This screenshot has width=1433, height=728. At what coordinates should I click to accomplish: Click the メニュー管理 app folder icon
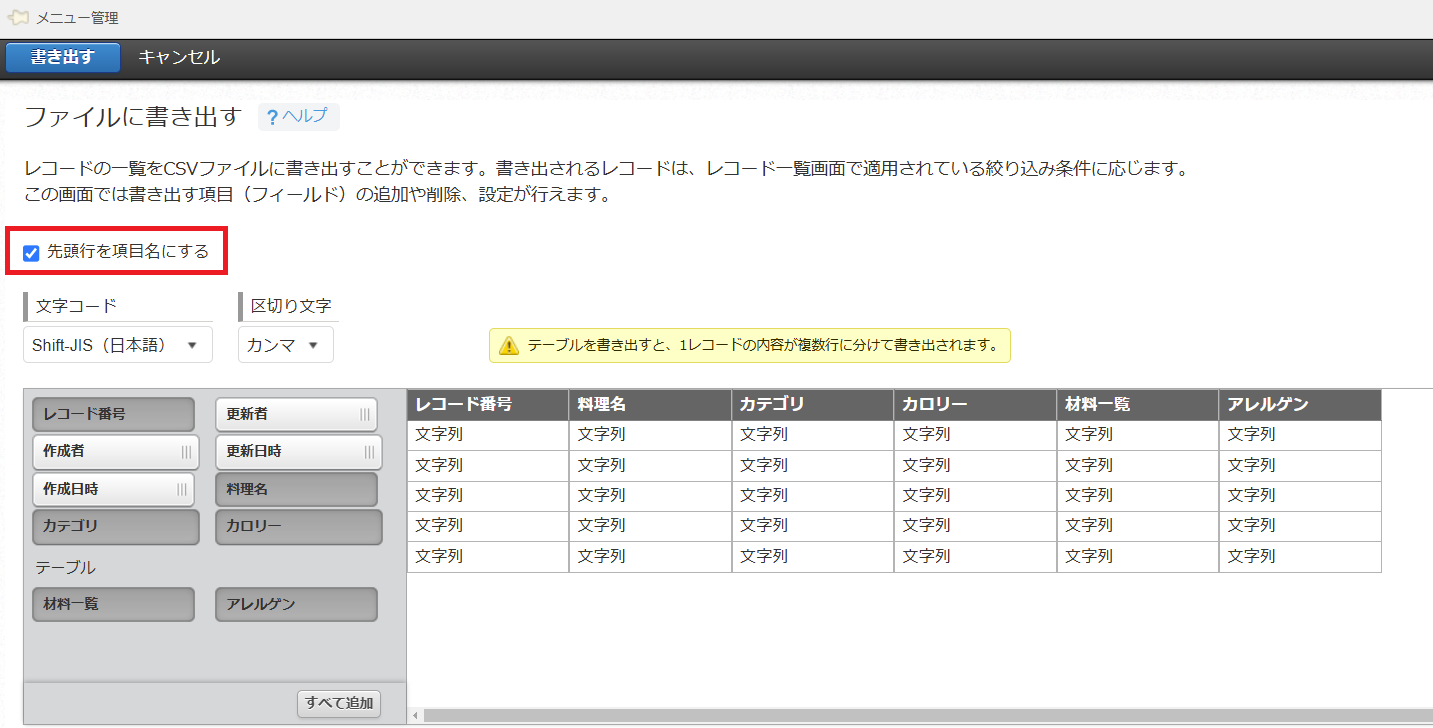click(18, 18)
